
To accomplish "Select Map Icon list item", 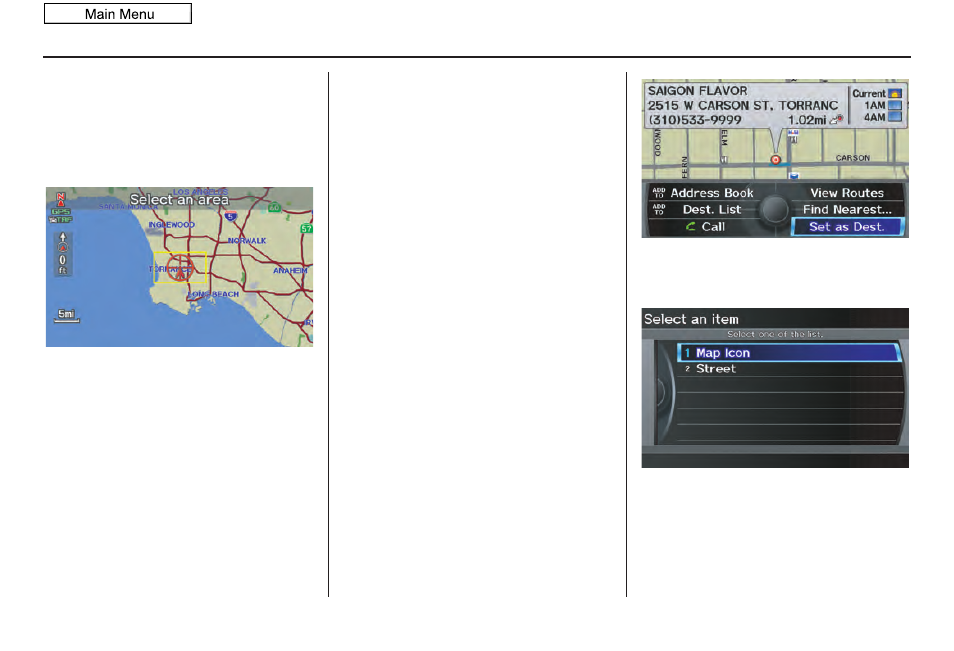I will 789,353.
